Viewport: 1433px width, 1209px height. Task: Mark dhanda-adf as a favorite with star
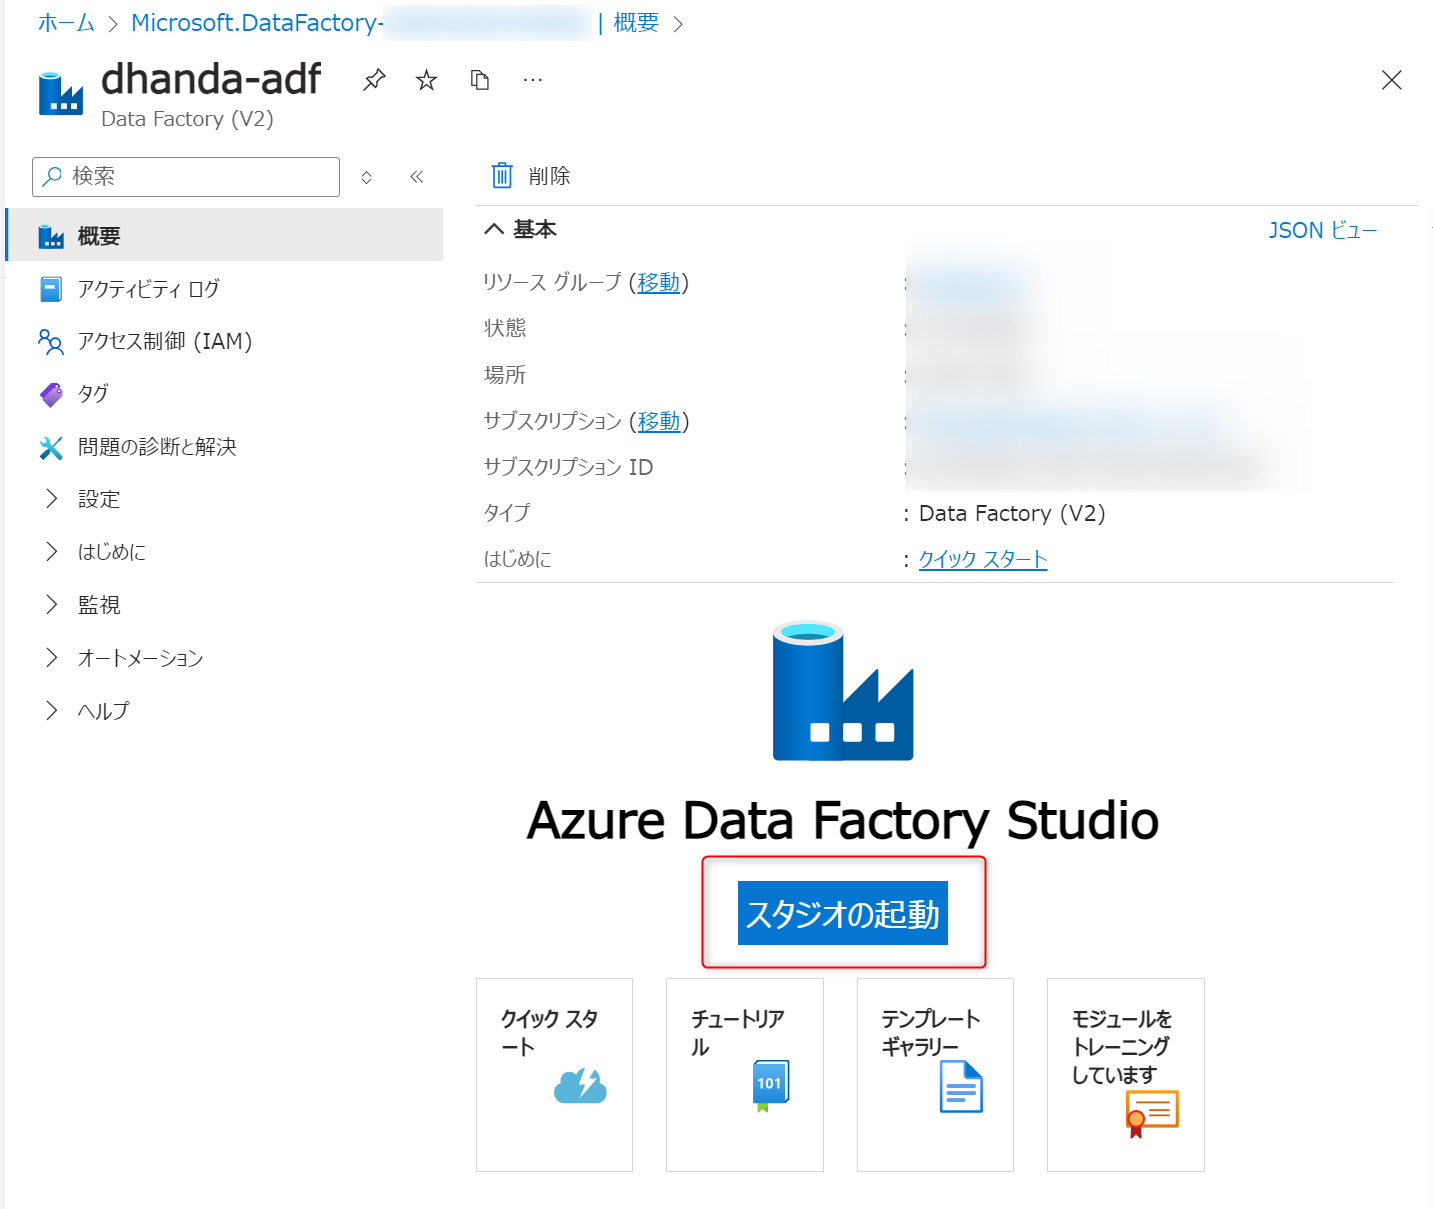[x=427, y=80]
